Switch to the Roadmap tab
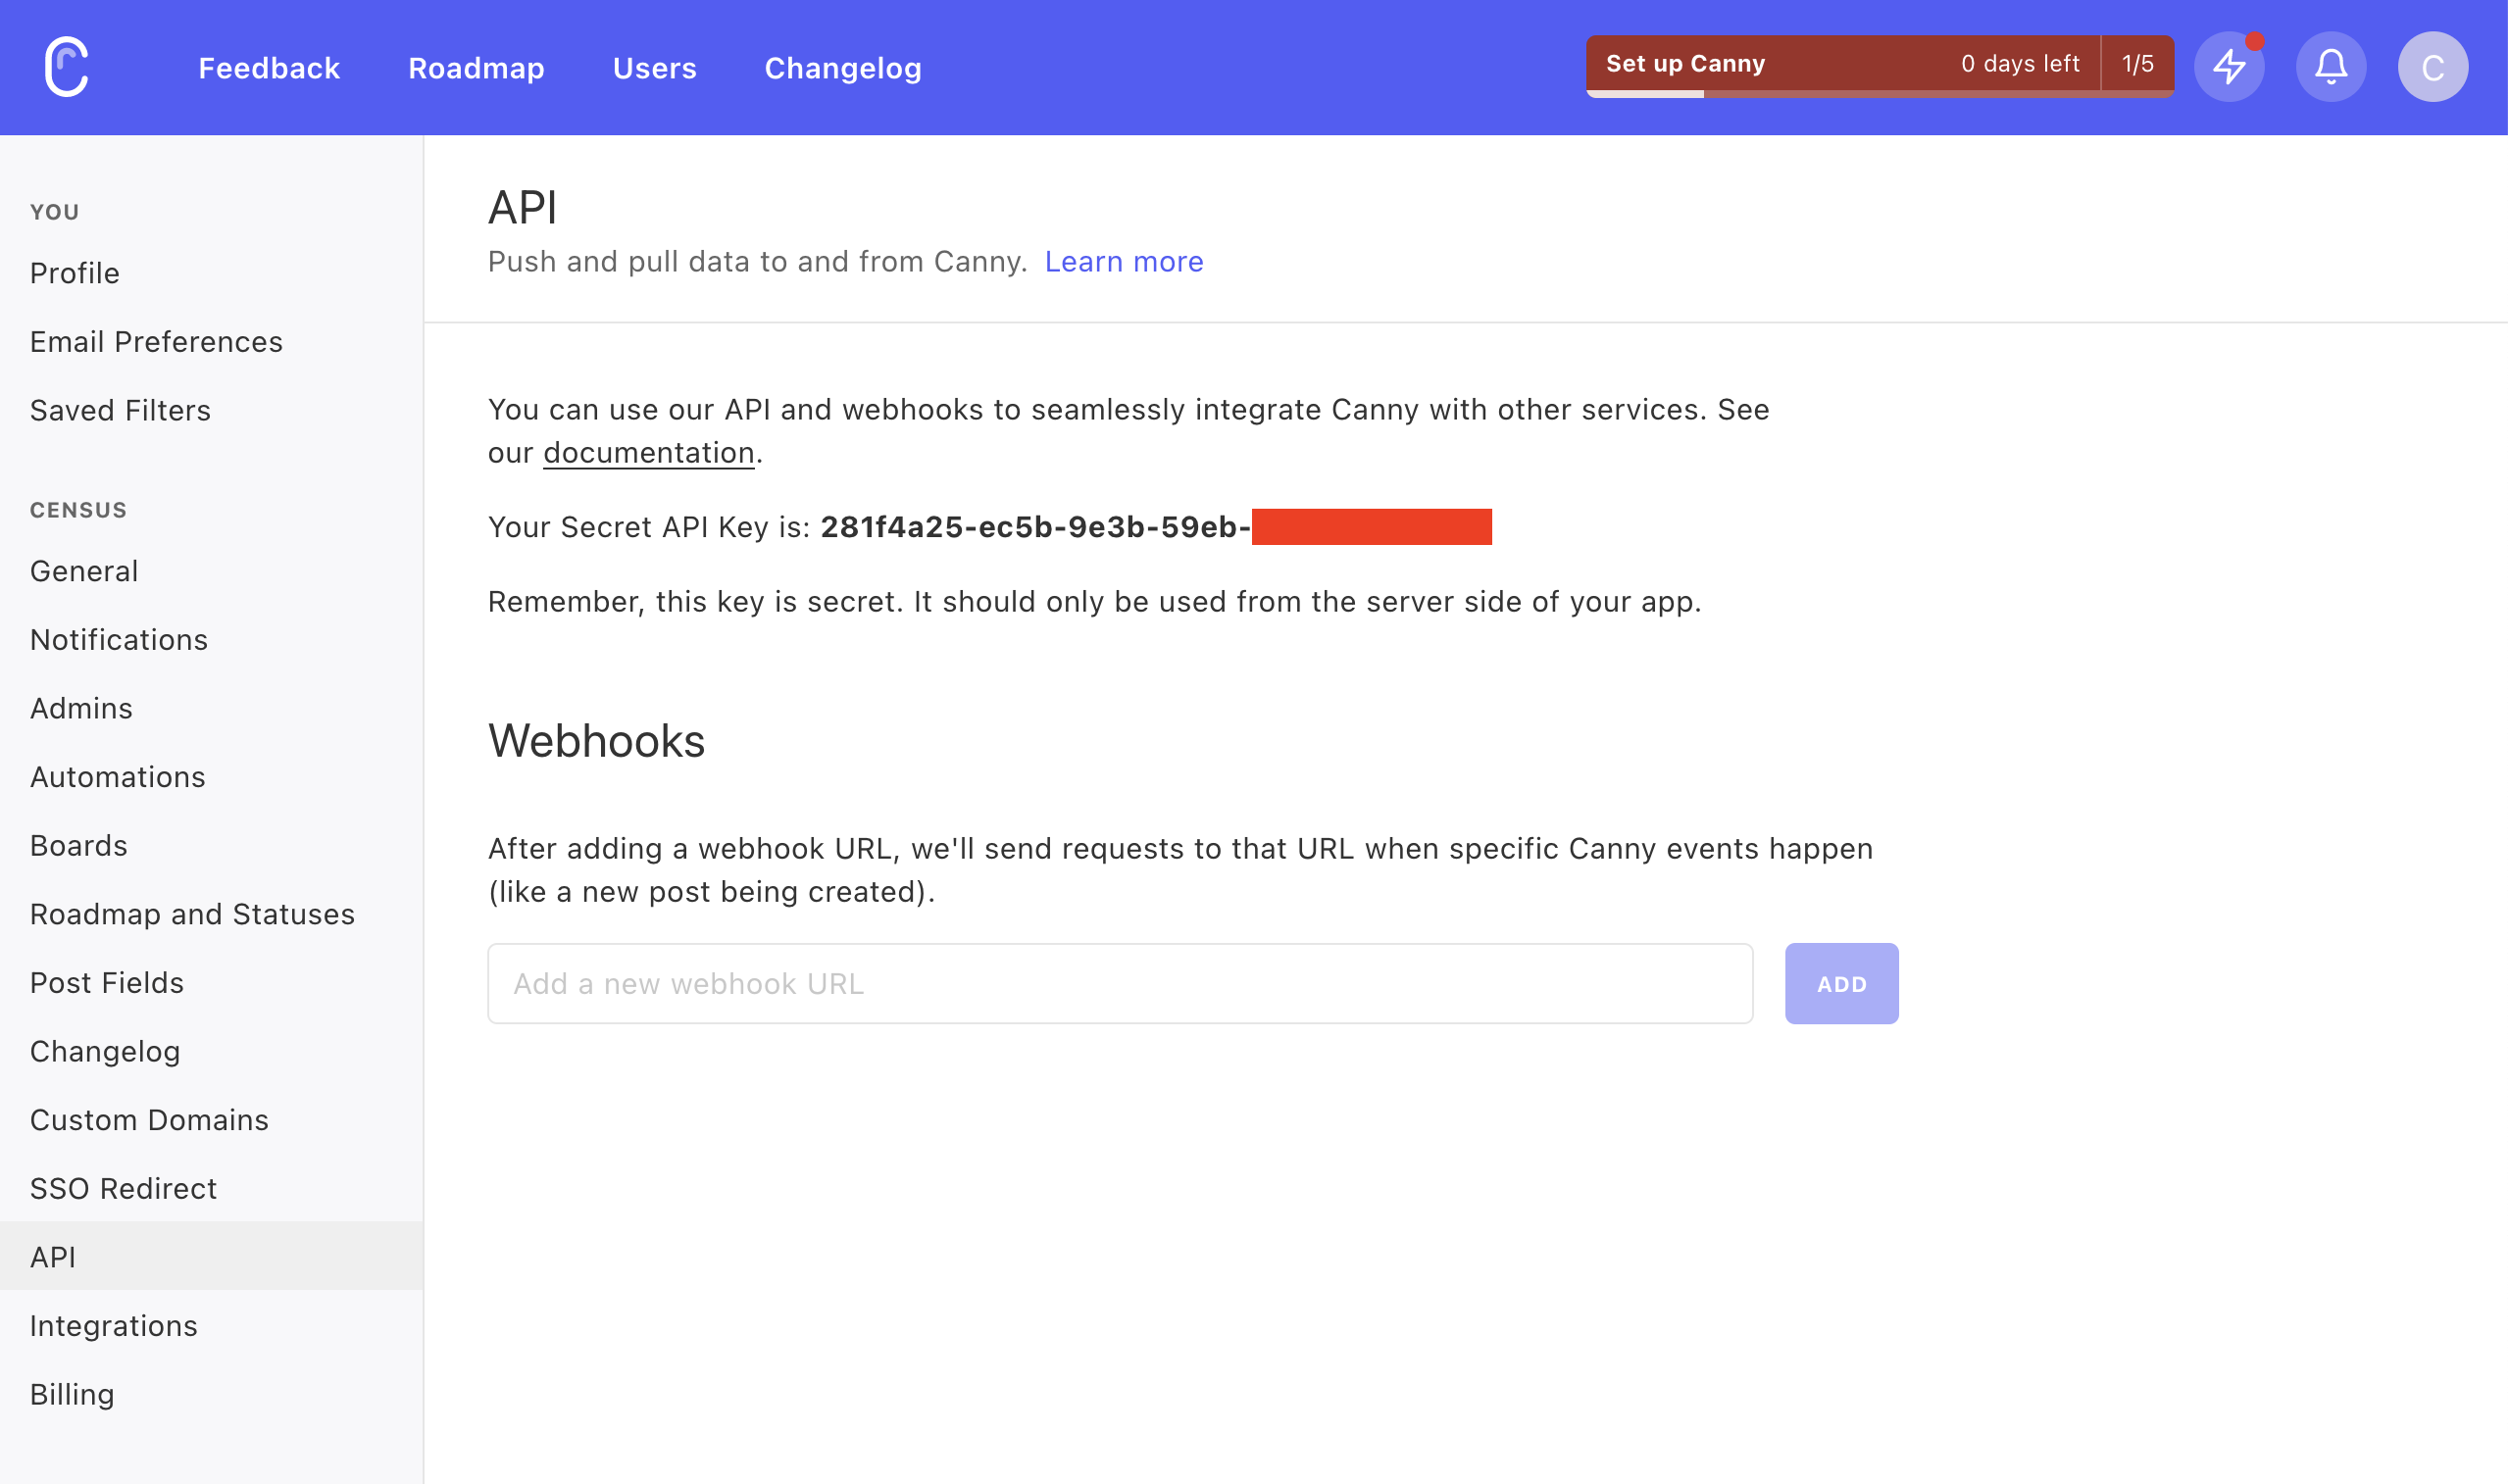This screenshot has height=1484, width=2508. 476,68
